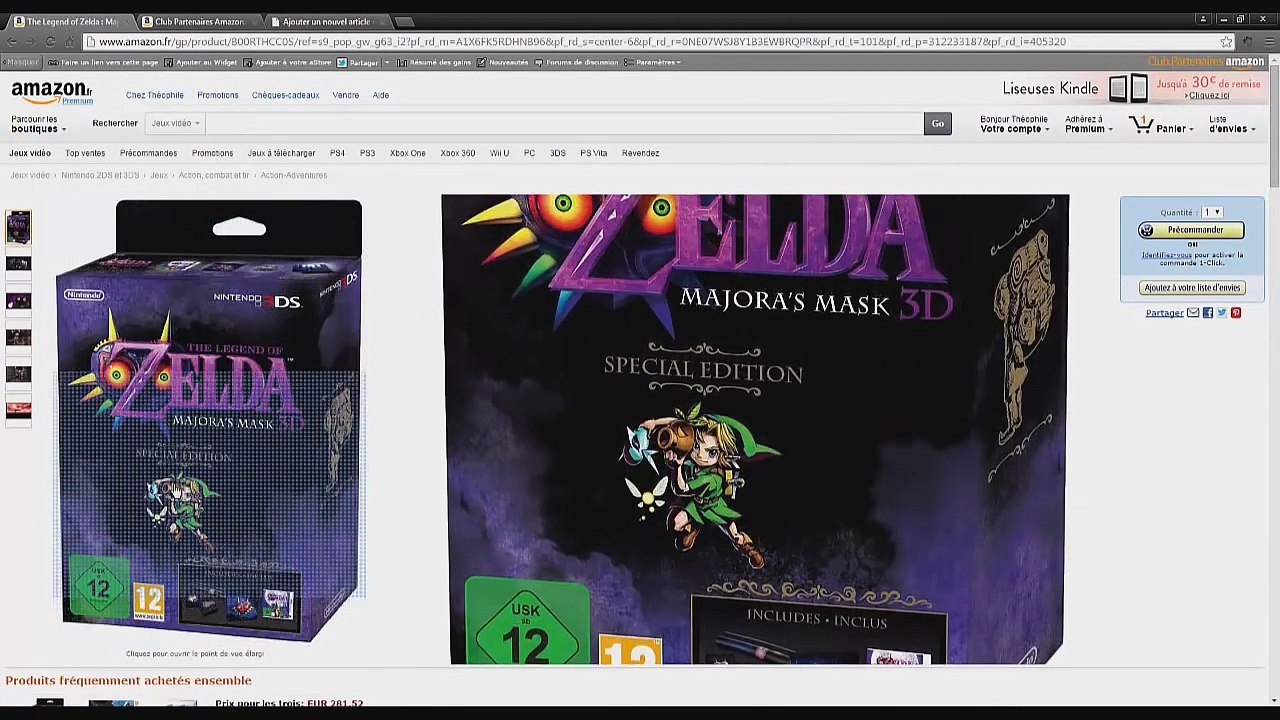Image resolution: width=1280 pixels, height=720 pixels.
Task: Click the Précommander button
Action: pyautogui.click(x=1191, y=230)
